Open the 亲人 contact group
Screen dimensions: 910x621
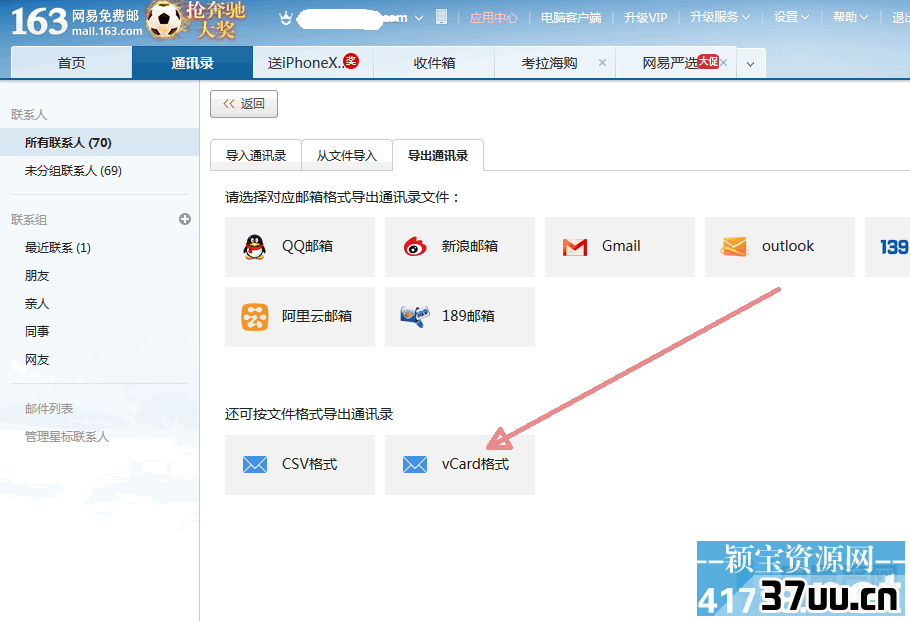pyautogui.click(x=37, y=304)
